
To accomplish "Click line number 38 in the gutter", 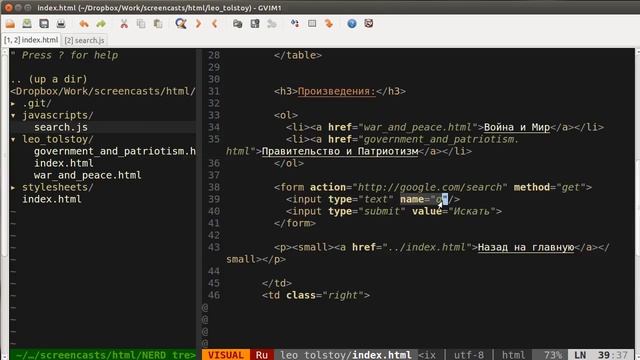I will point(214,187).
